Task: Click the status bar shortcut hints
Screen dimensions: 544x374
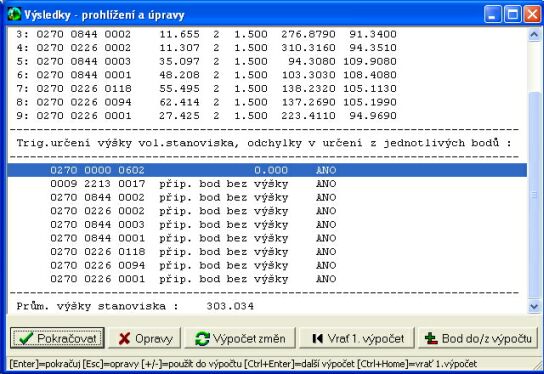Action: (x=243, y=364)
